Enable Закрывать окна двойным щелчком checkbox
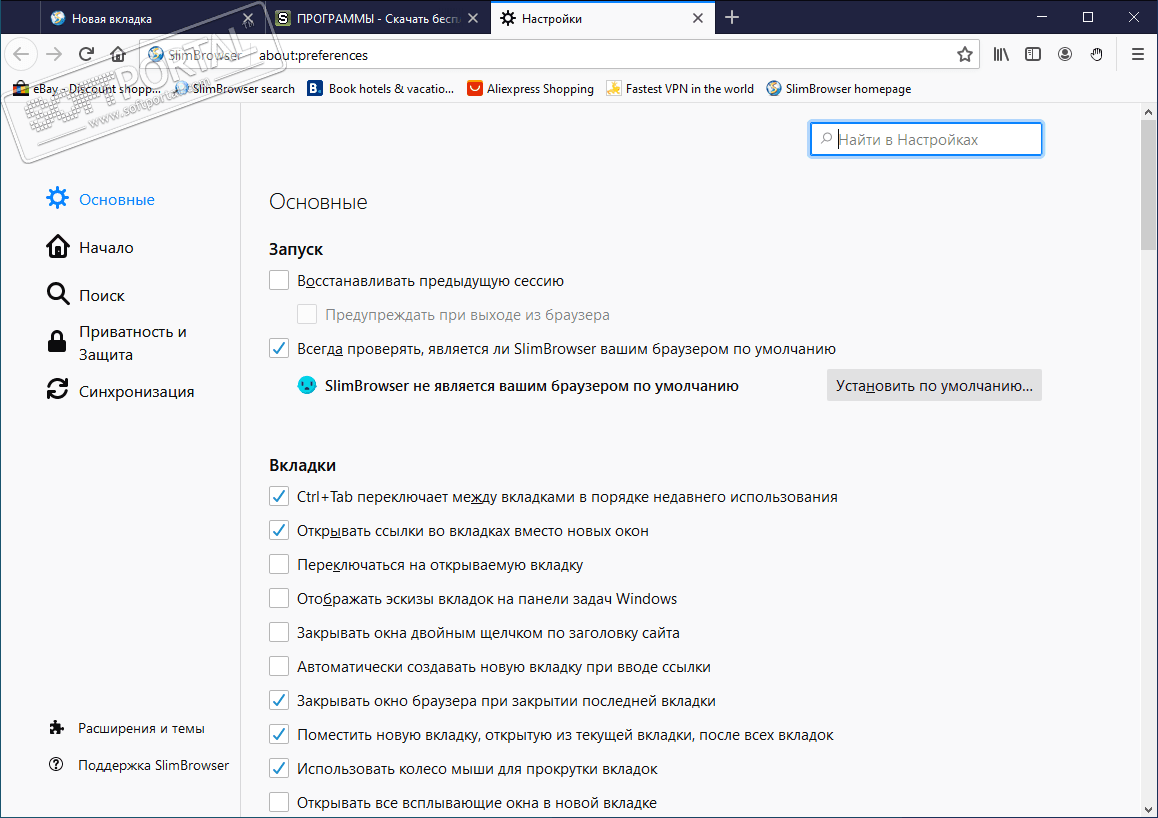Viewport: 1158px width, 818px height. tap(278, 633)
